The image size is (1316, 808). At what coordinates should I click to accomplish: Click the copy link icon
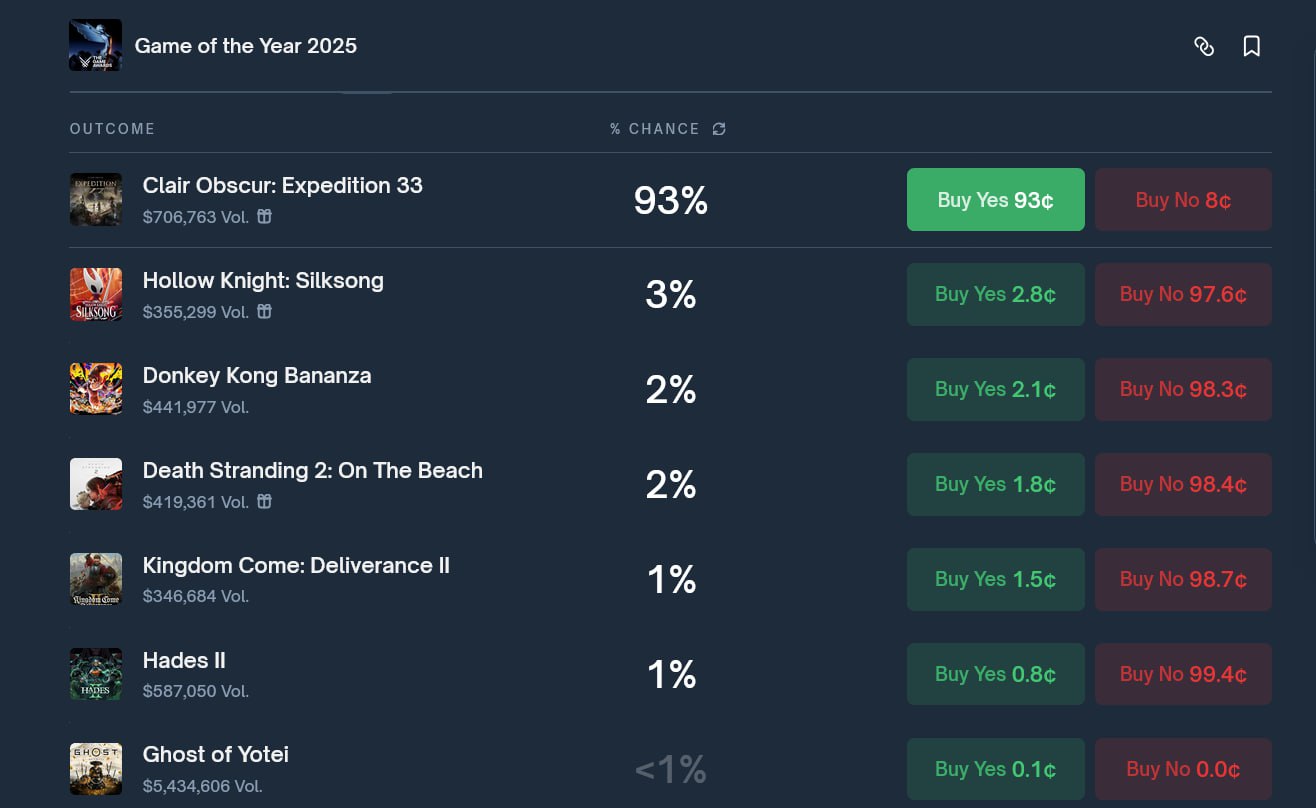click(x=1204, y=46)
